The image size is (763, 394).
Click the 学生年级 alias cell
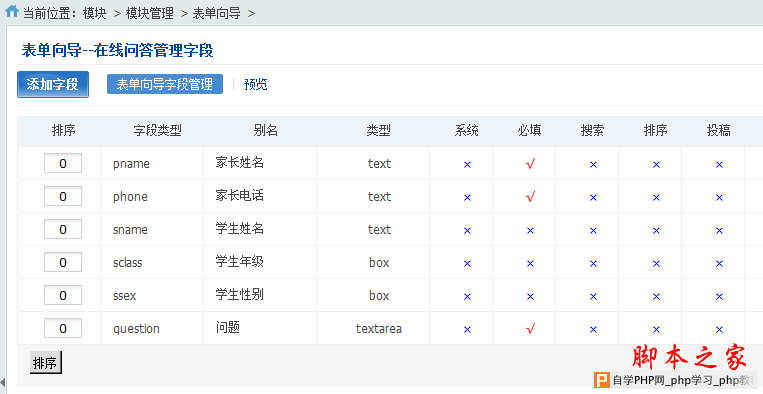tap(240, 262)
